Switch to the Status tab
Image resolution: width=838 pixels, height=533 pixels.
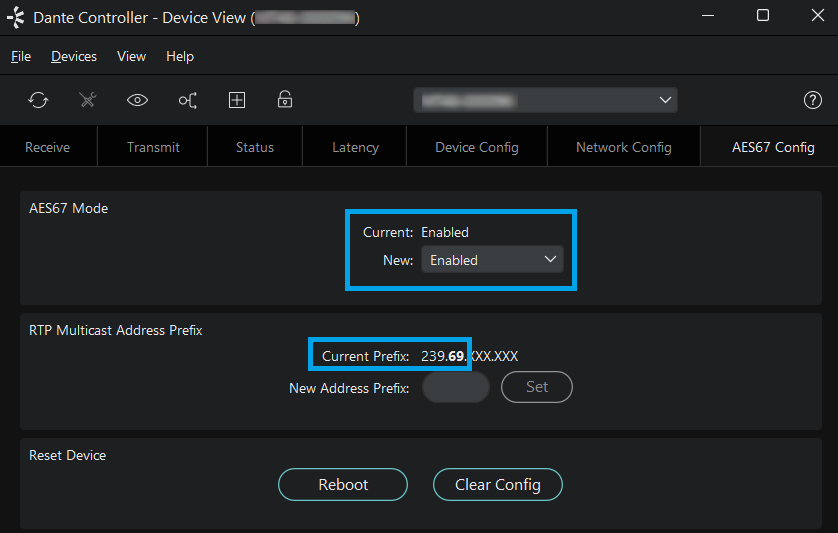coord(255,147)
